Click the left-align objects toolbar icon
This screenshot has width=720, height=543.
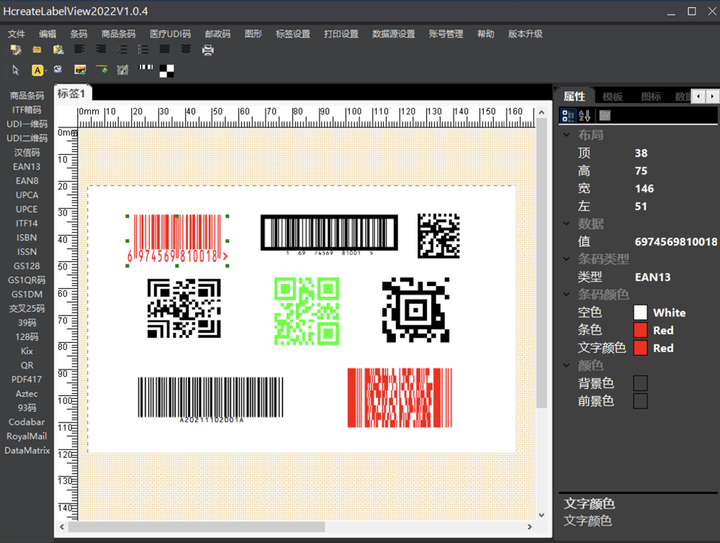(x=79, y=49)
